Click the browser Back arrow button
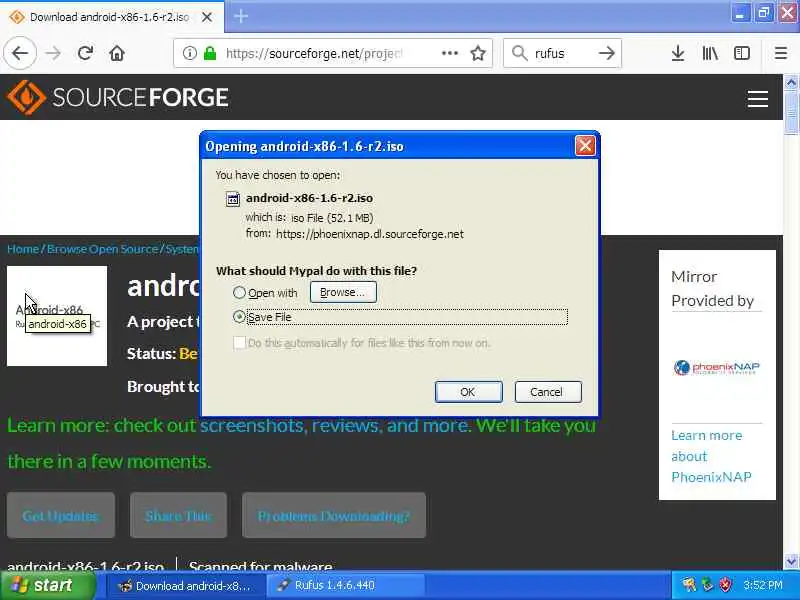This screenshot has width=800, height=600. pyautogui.click(x=20, y=53)
